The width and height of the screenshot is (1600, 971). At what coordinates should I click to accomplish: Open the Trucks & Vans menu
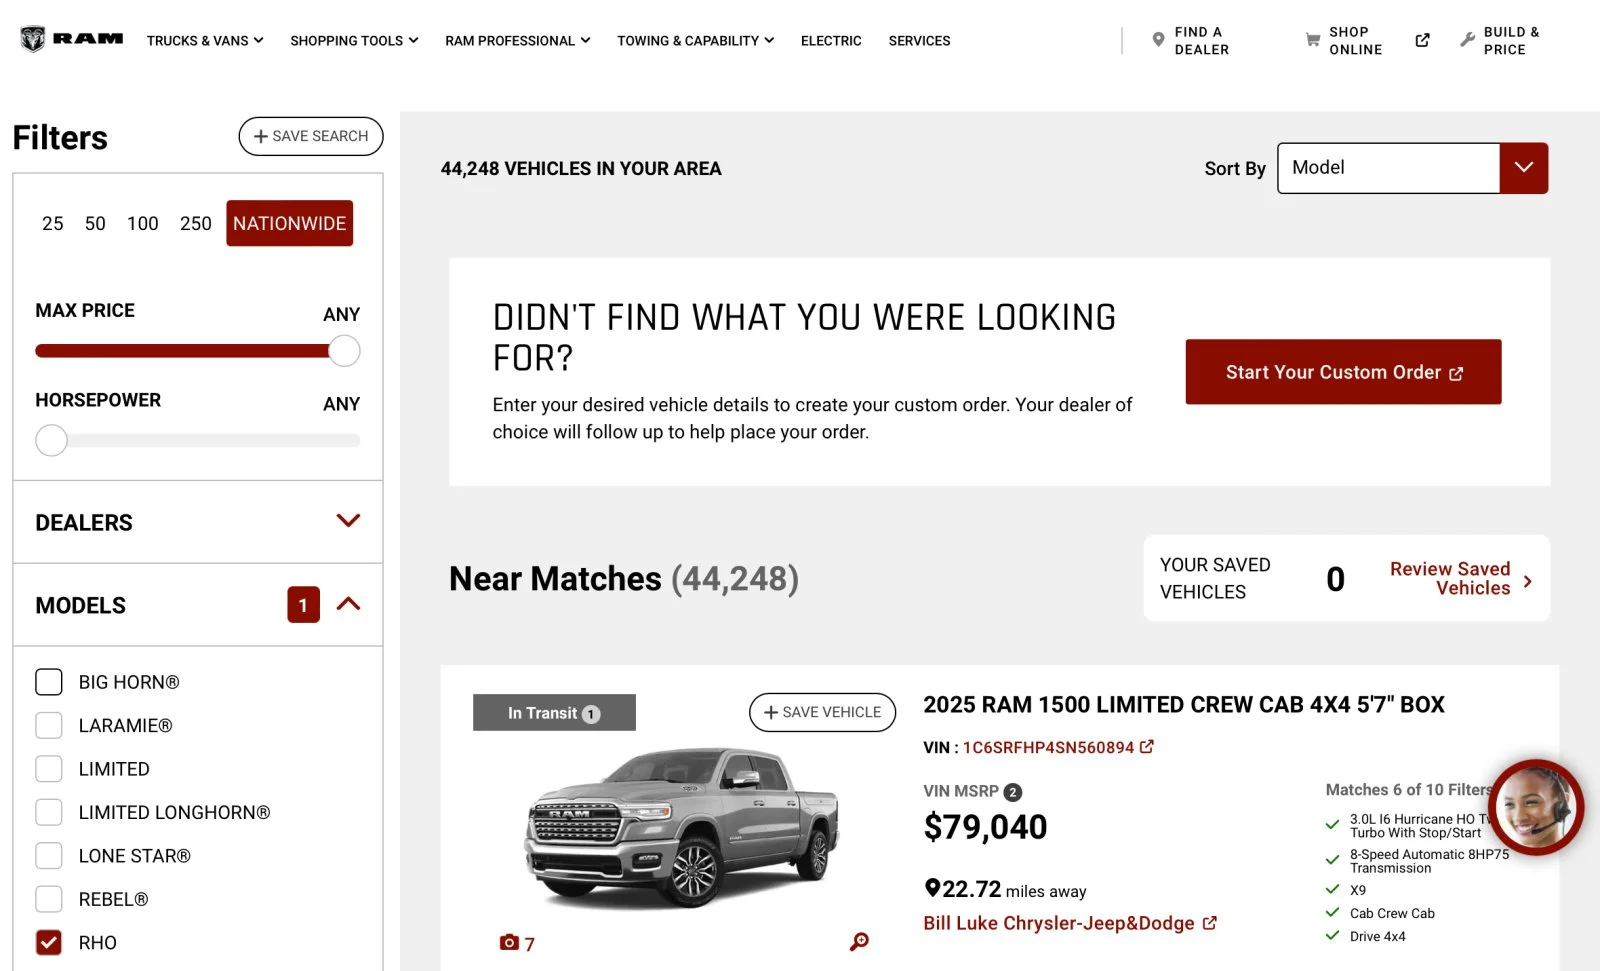(x=205, y=41)
